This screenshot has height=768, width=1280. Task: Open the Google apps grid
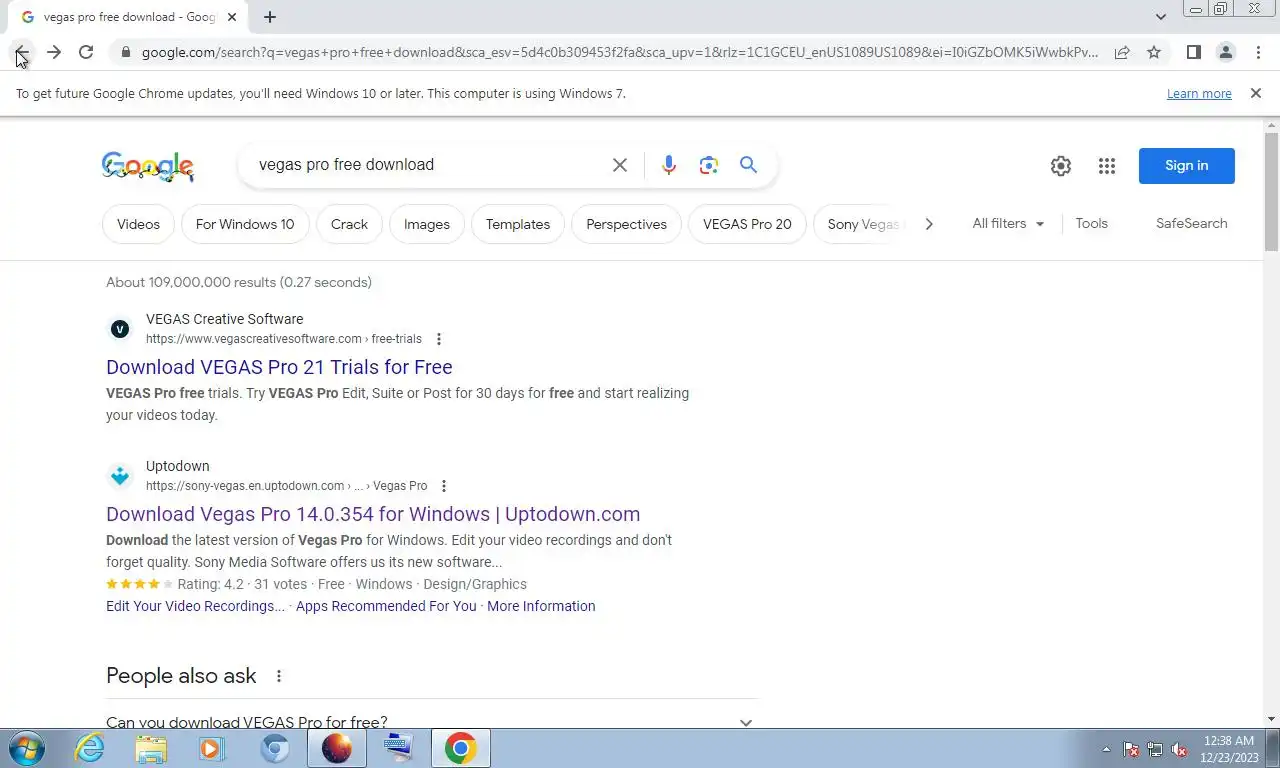point(1107,166)
